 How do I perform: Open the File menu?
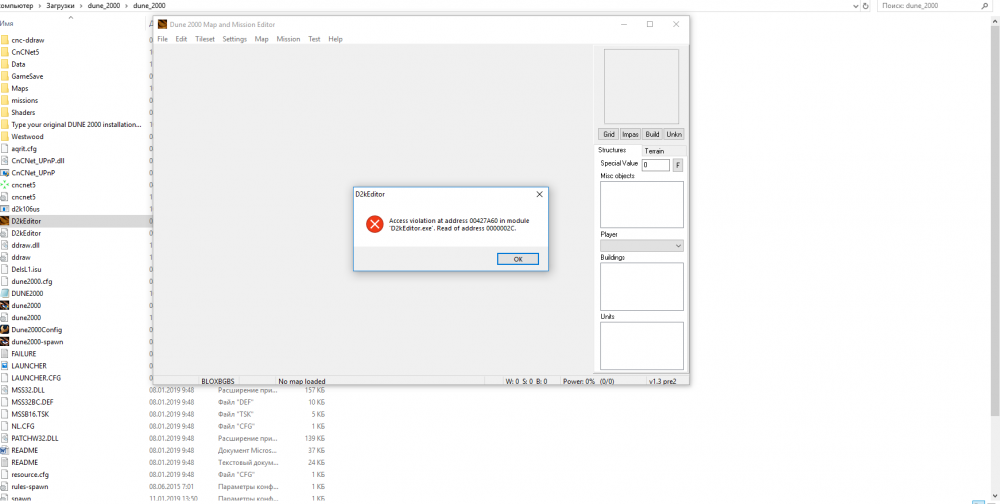point(162,39)
